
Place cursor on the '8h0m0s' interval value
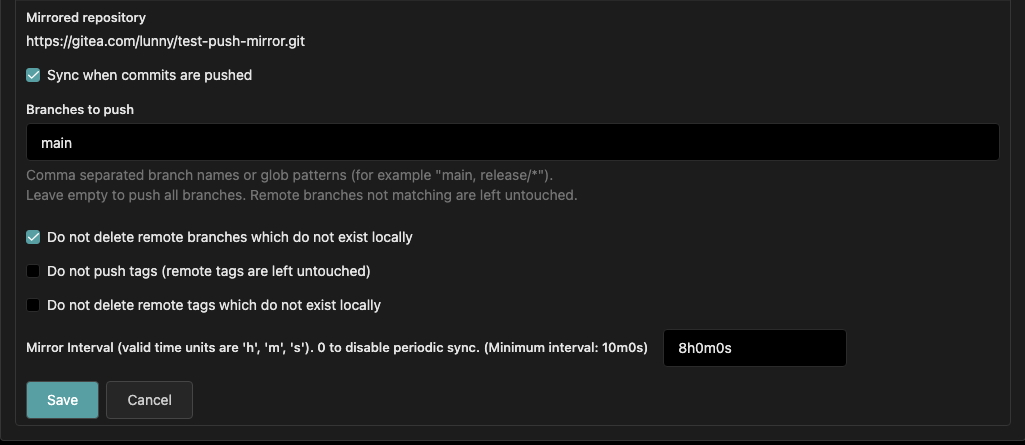pos(705,348)
